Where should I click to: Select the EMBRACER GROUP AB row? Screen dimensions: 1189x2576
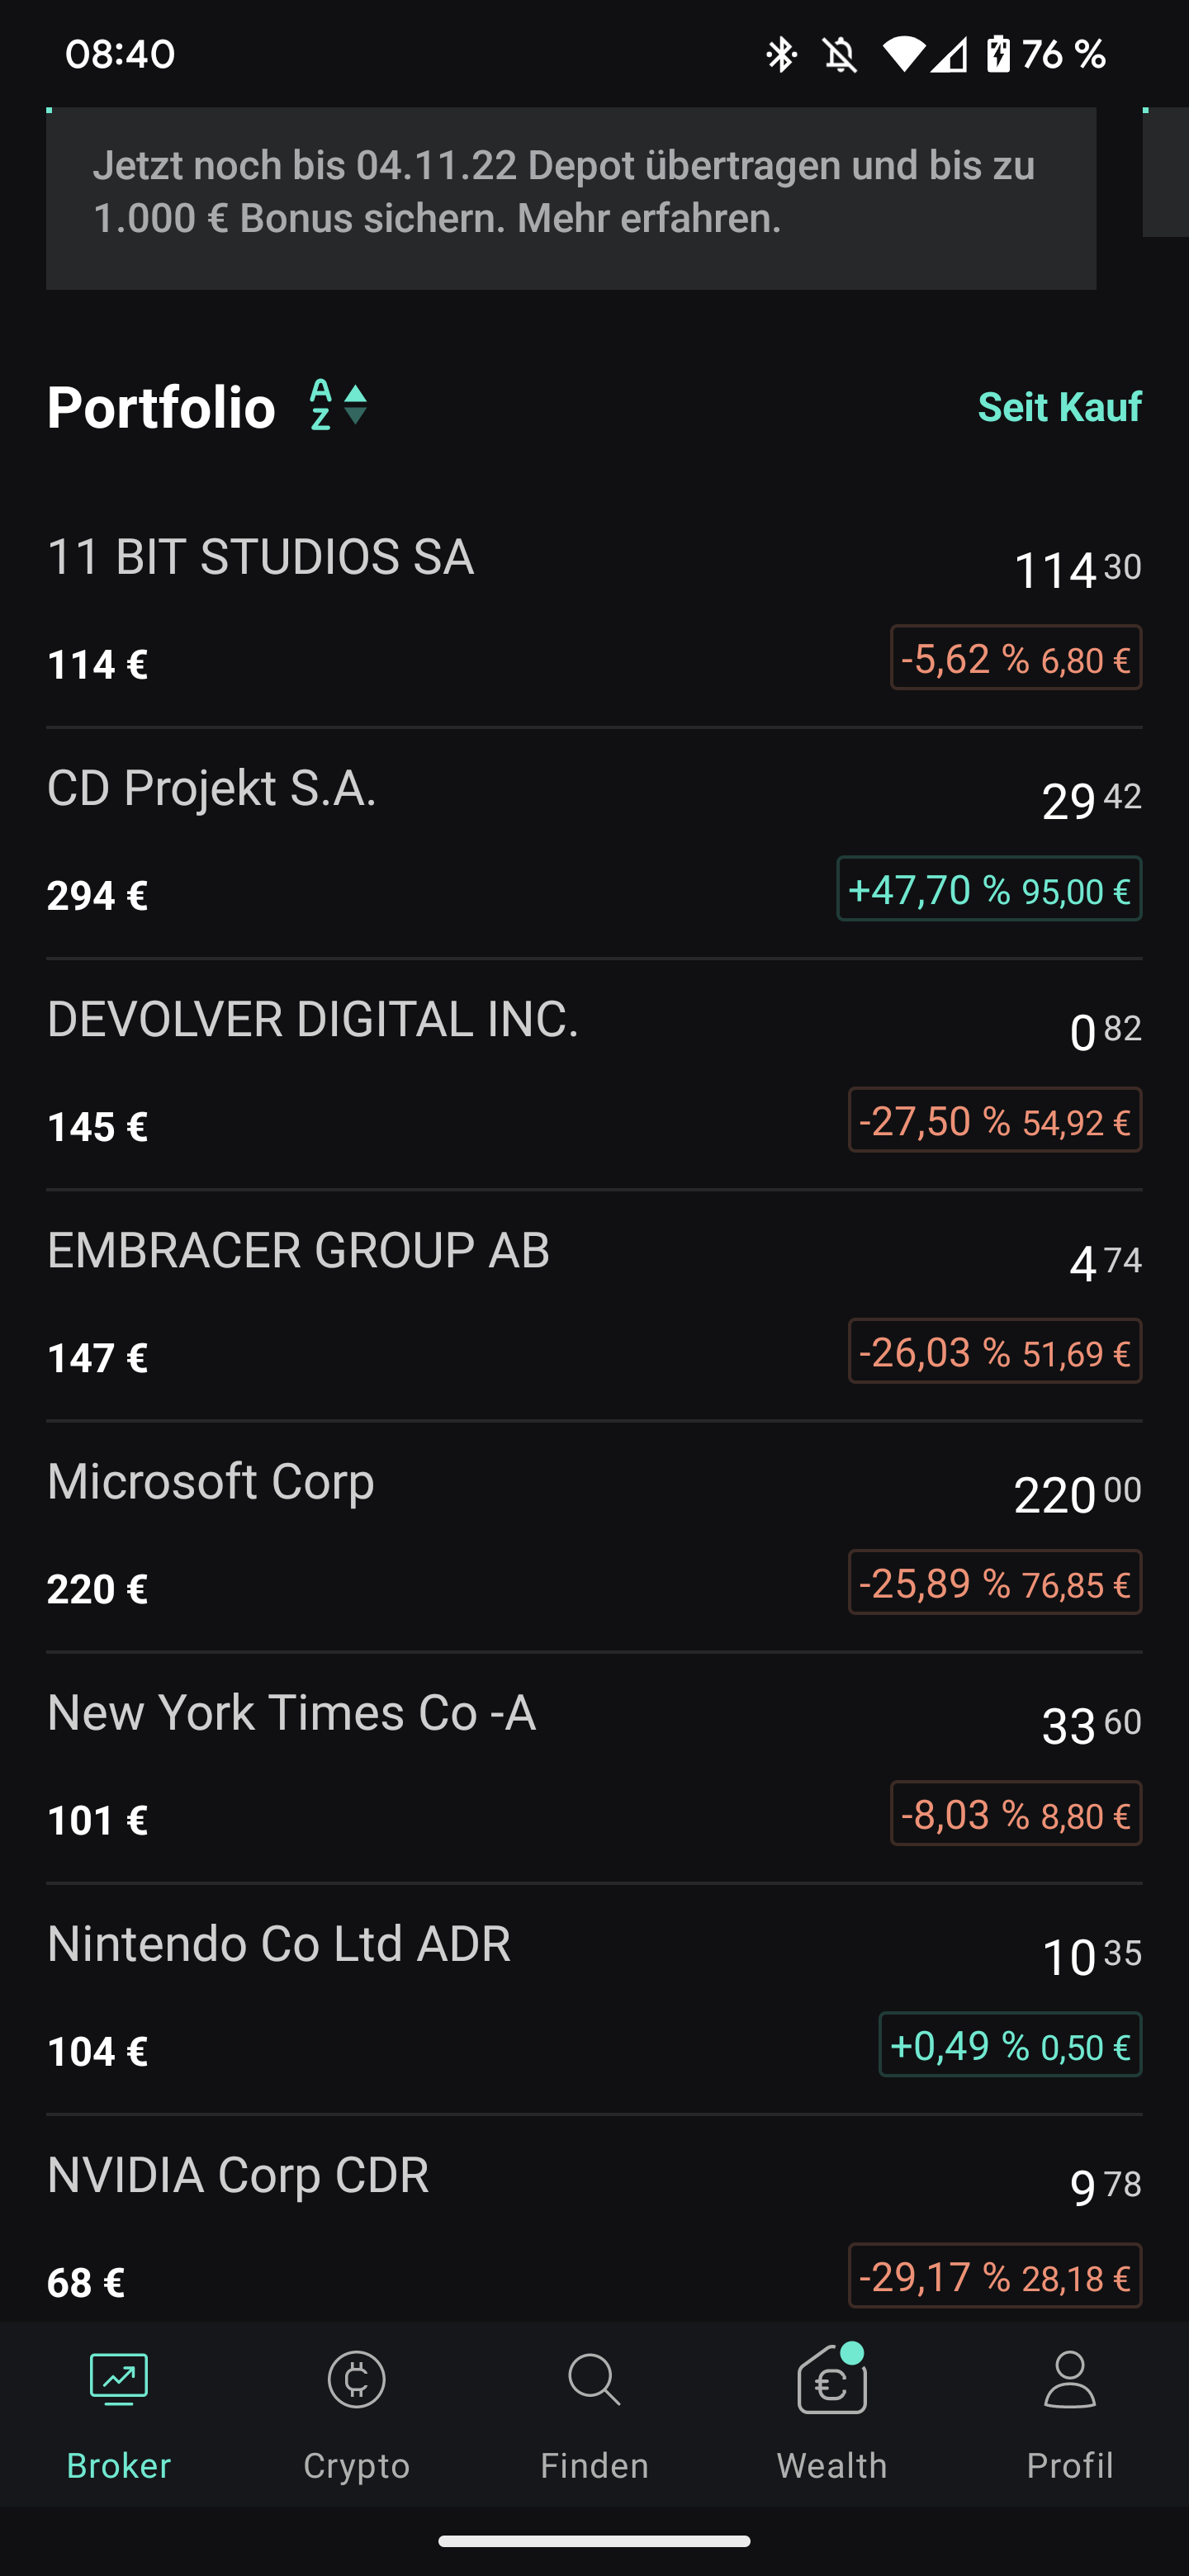click(x=400, y=1304)
